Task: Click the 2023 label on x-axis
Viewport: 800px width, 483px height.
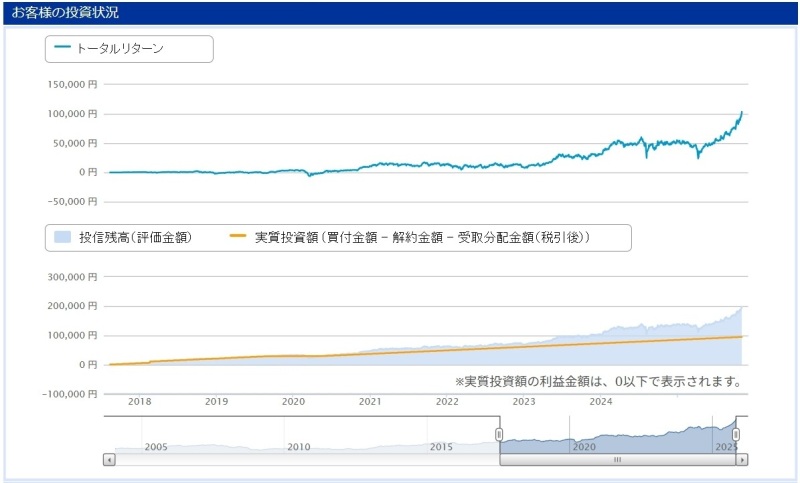Action: click(523, 401)
